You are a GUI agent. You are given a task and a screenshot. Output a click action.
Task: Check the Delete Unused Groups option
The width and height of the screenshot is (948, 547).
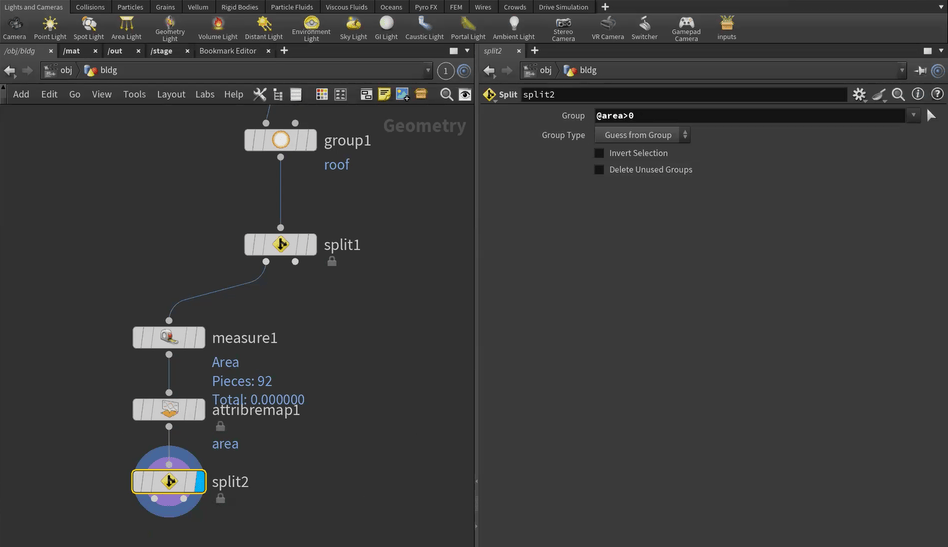click(x=600, y=170)
